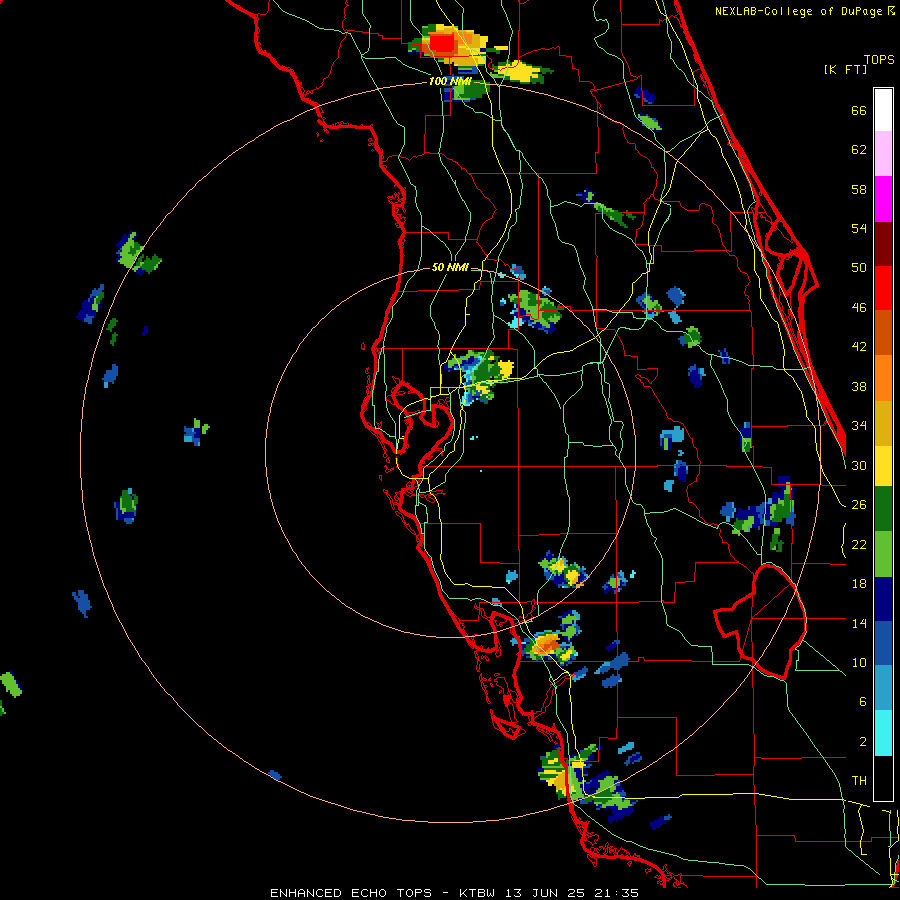This screenshot has height=900, width=900.
Task: Pick the navy blue legend swatch
Action: [883, 599]
